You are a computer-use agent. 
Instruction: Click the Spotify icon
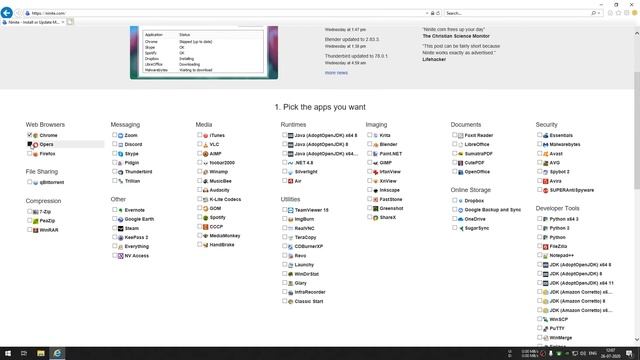click(206, 218)
